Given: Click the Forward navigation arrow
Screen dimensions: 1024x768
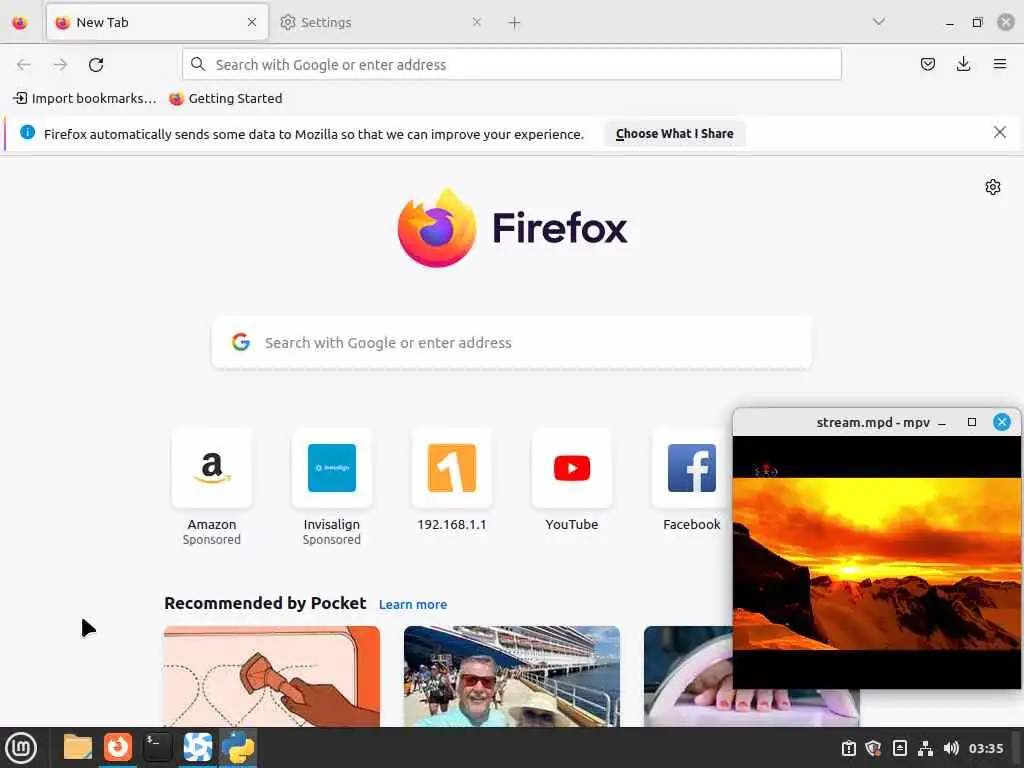Looking at the screenshot, I should 60,65.
